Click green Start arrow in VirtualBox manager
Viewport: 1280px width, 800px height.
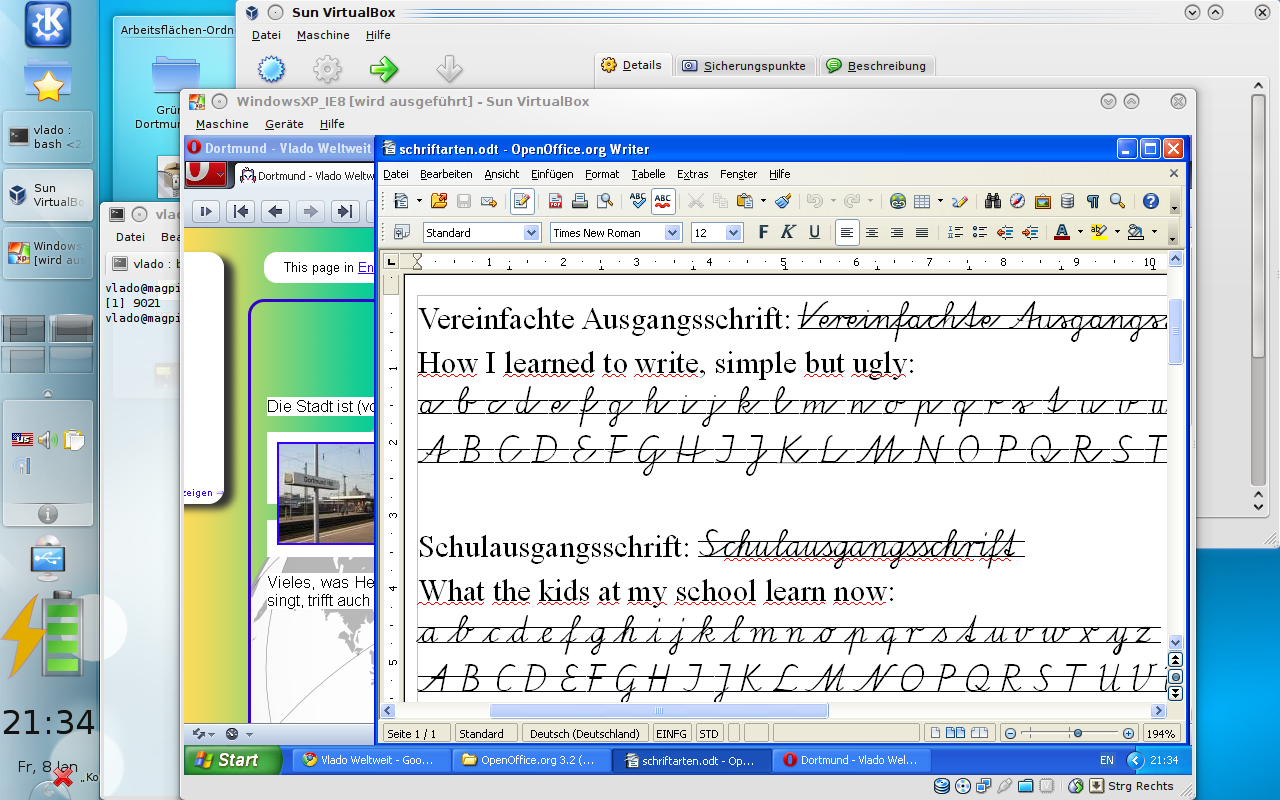[x=383, y=68]
